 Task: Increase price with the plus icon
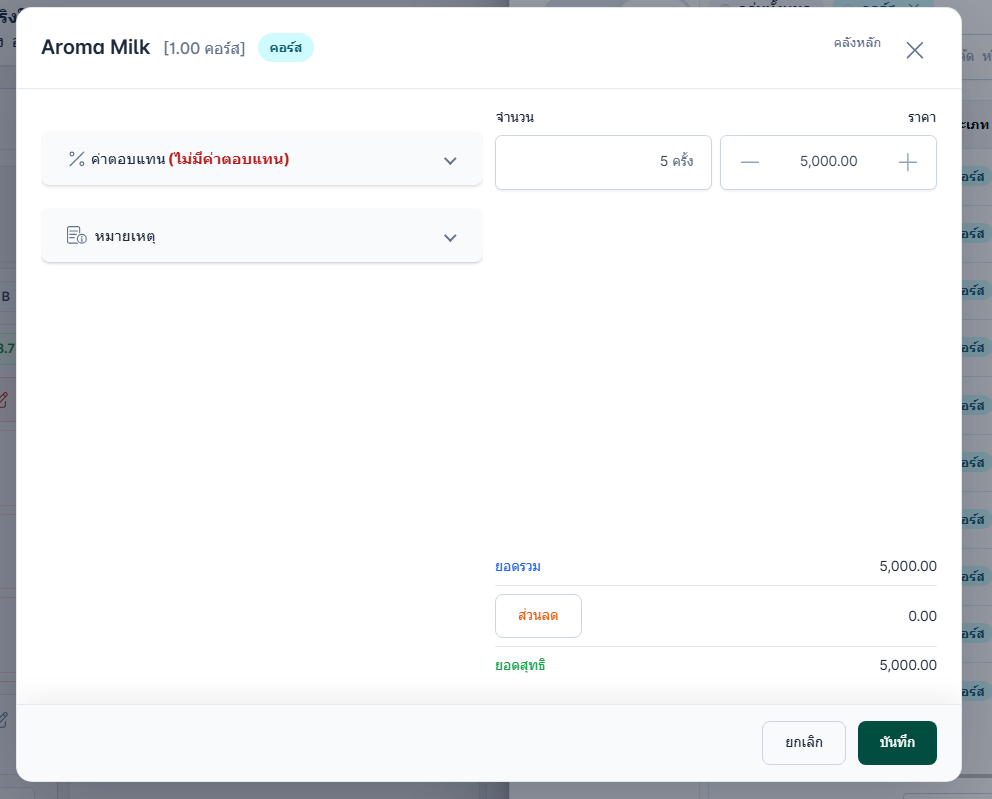pos(907,163)
